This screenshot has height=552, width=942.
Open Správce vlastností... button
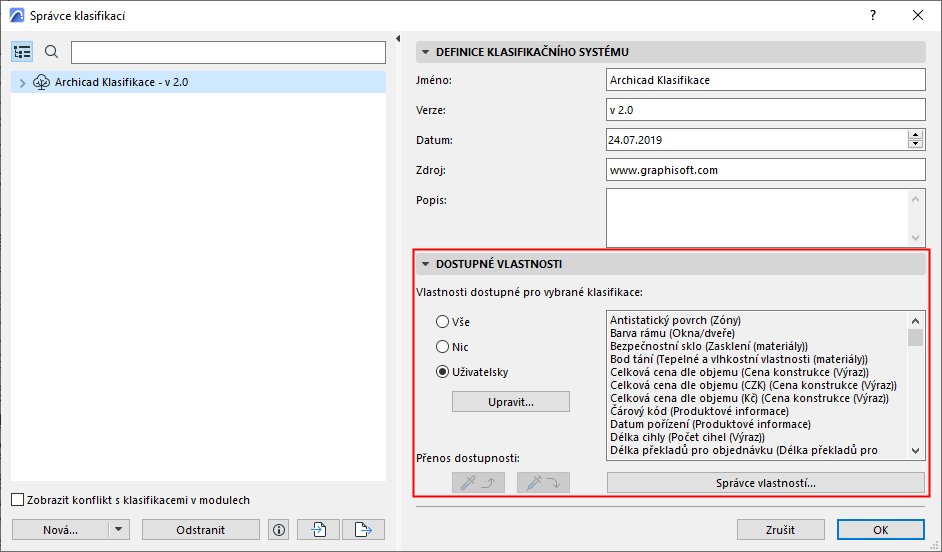pos(765,483)
